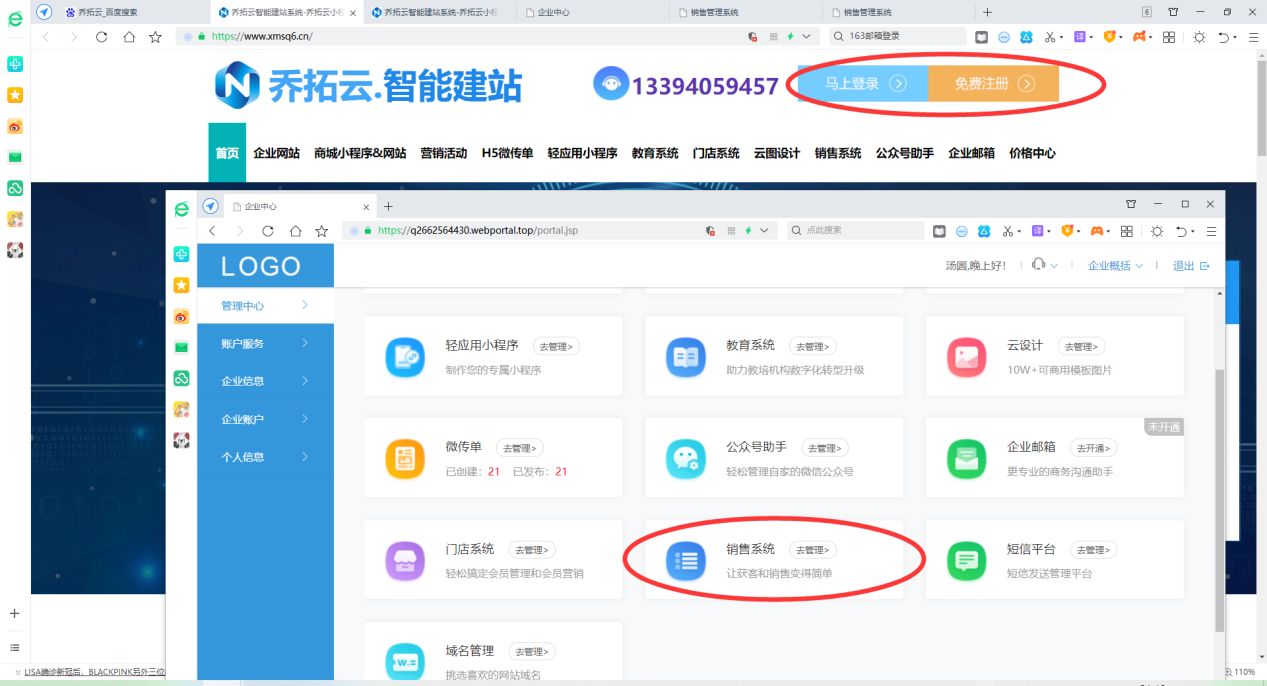The width and height of the screenshot is (1267, 686).
Task: Open the 教育系统 book icon
Action: click(686, 357)
